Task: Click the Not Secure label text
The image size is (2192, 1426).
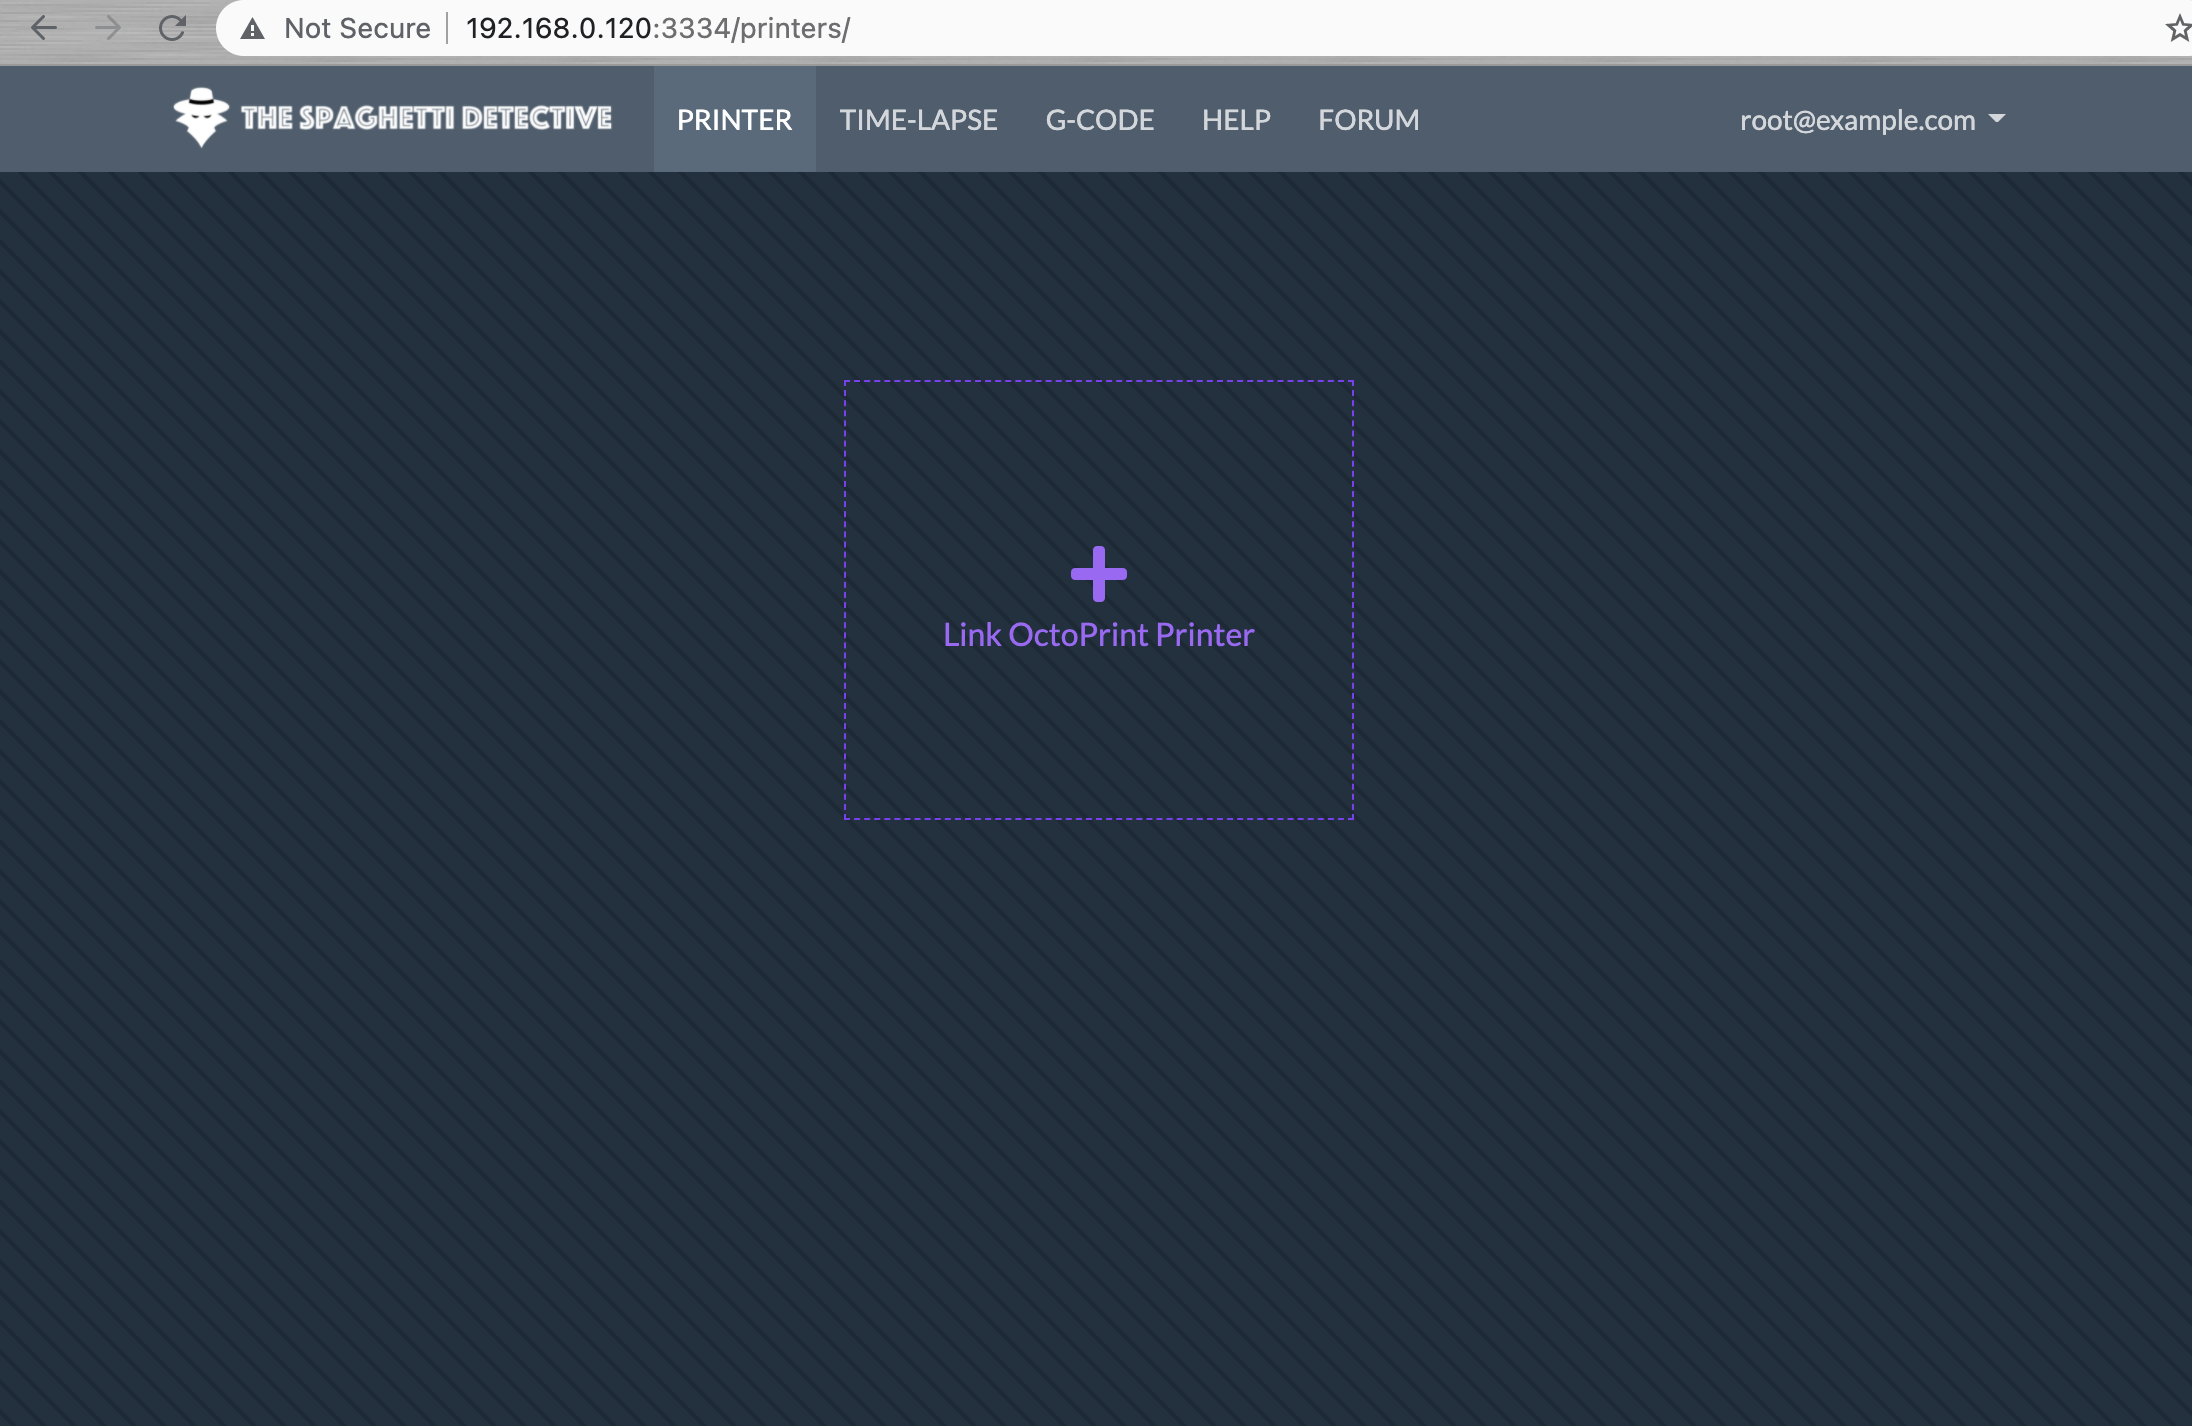Action: click(x=357, y=28)
